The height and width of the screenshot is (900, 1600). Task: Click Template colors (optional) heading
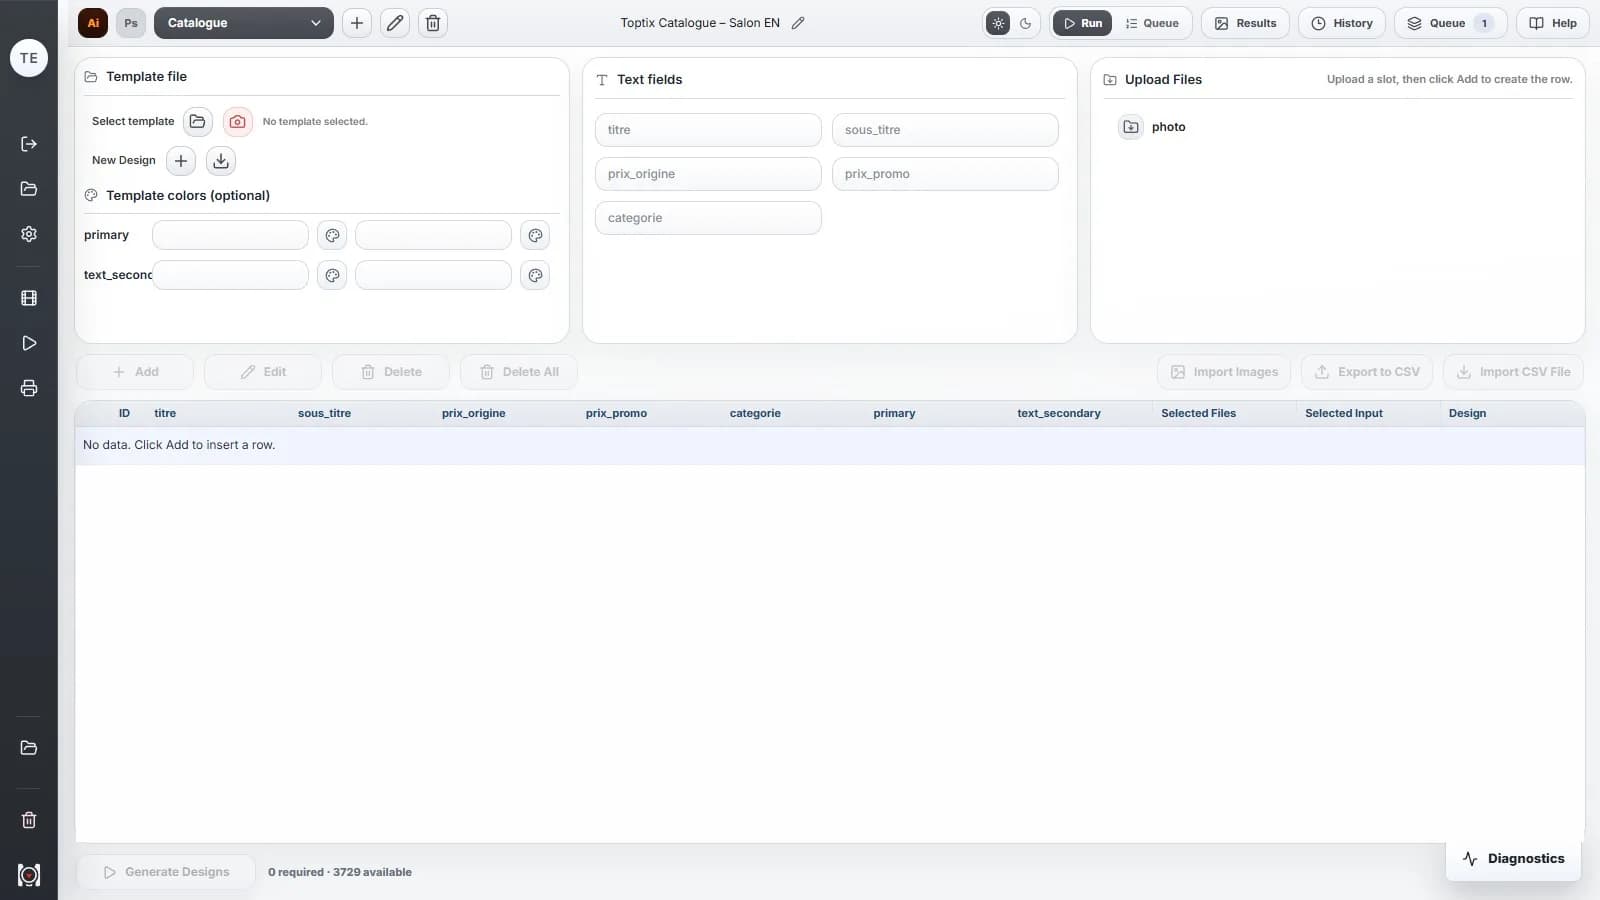(188, 196)
